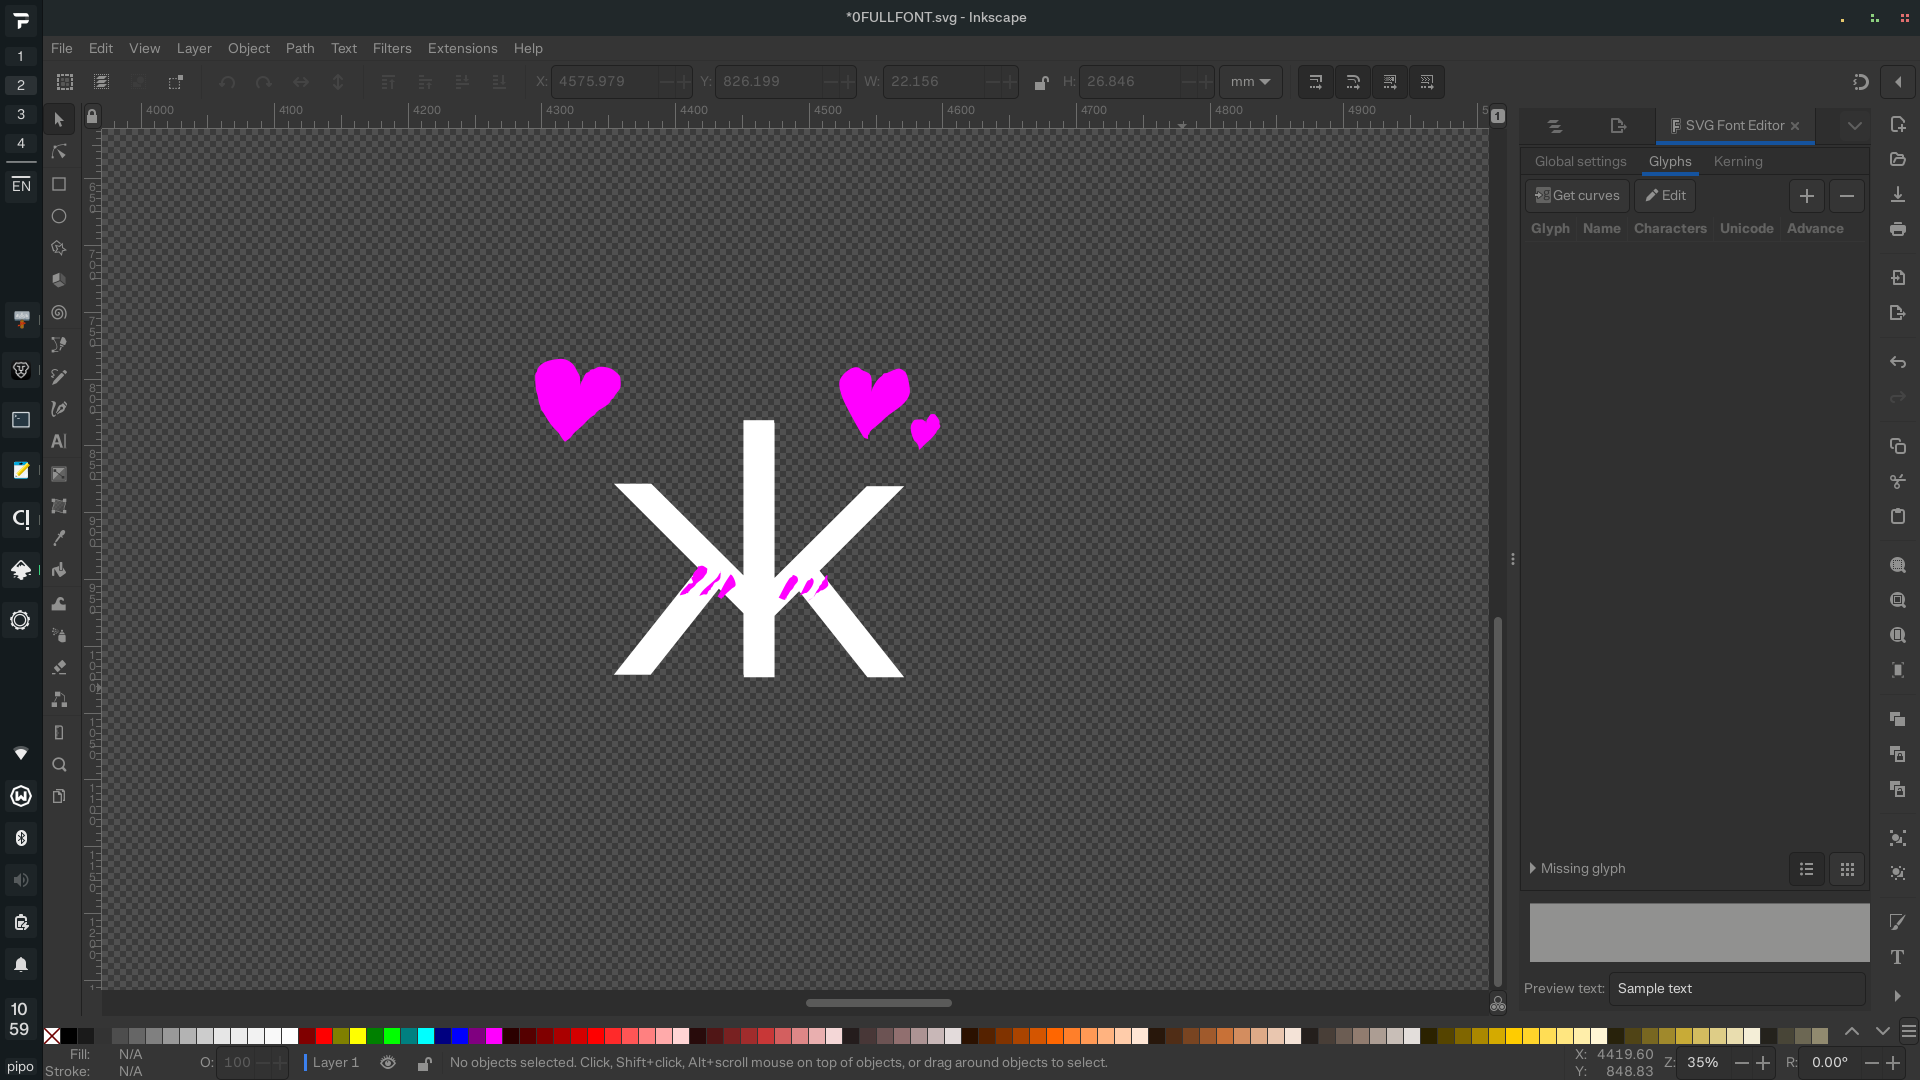Click the Save document icon
This screenshot has width=1920, height=1080.
[x=1897, y=194]
